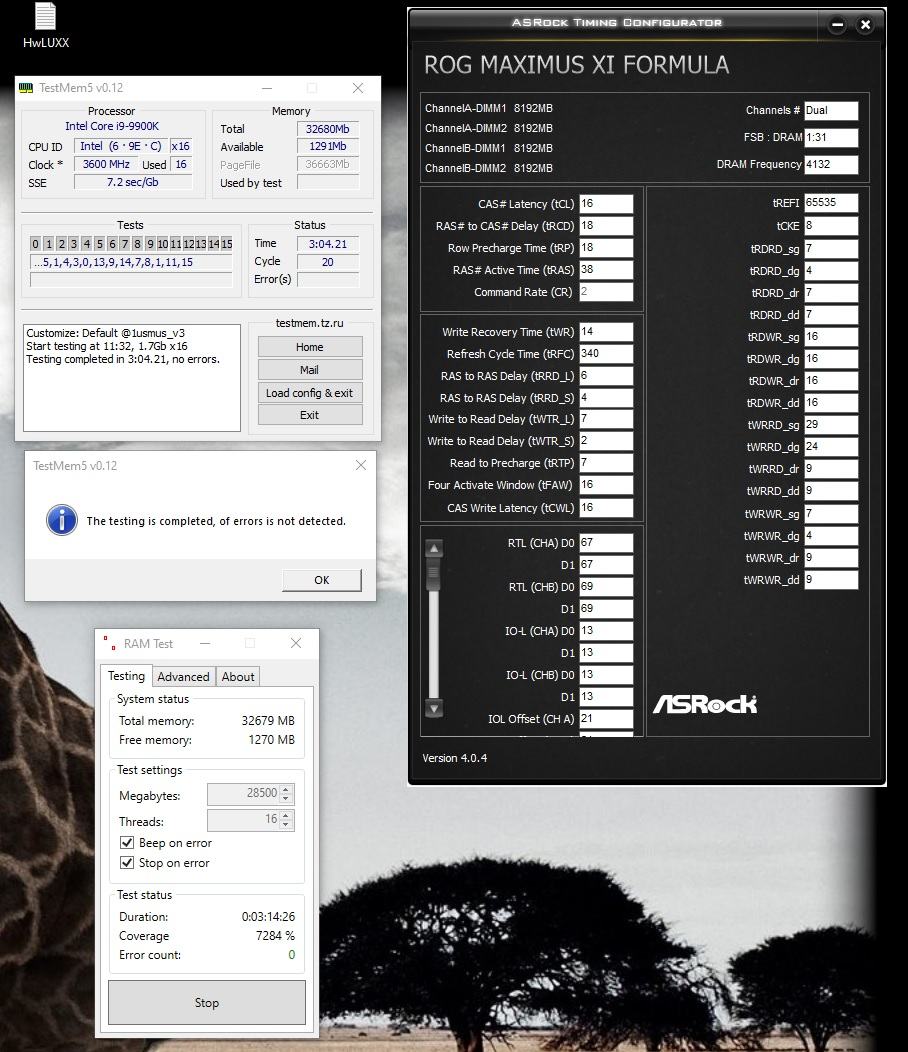
Task: Close the TestMem5 main window
Action: pyautogui.click(x=358, y=88)
